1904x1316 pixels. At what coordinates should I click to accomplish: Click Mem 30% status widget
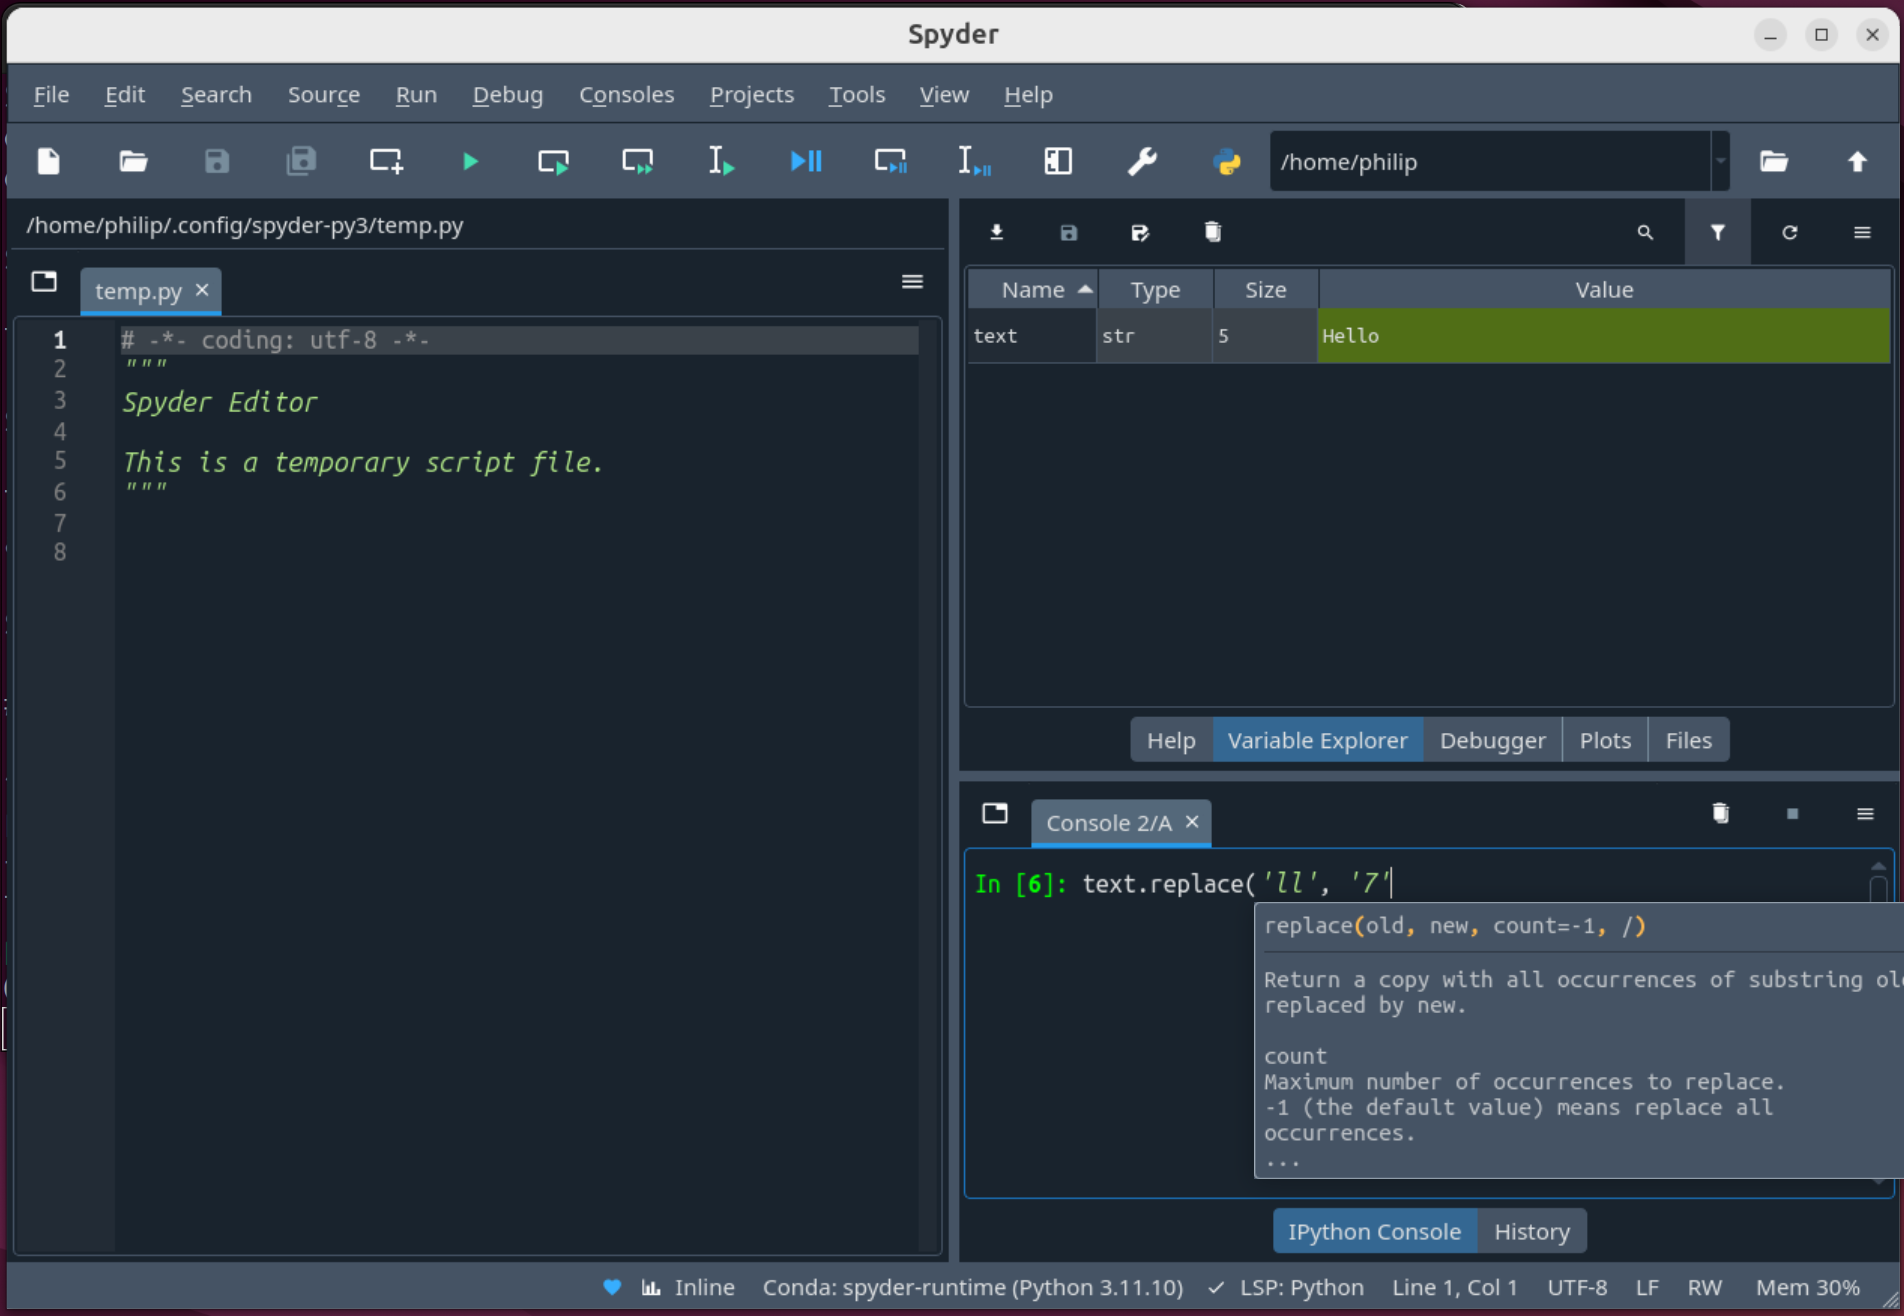coord(1808,1287)
